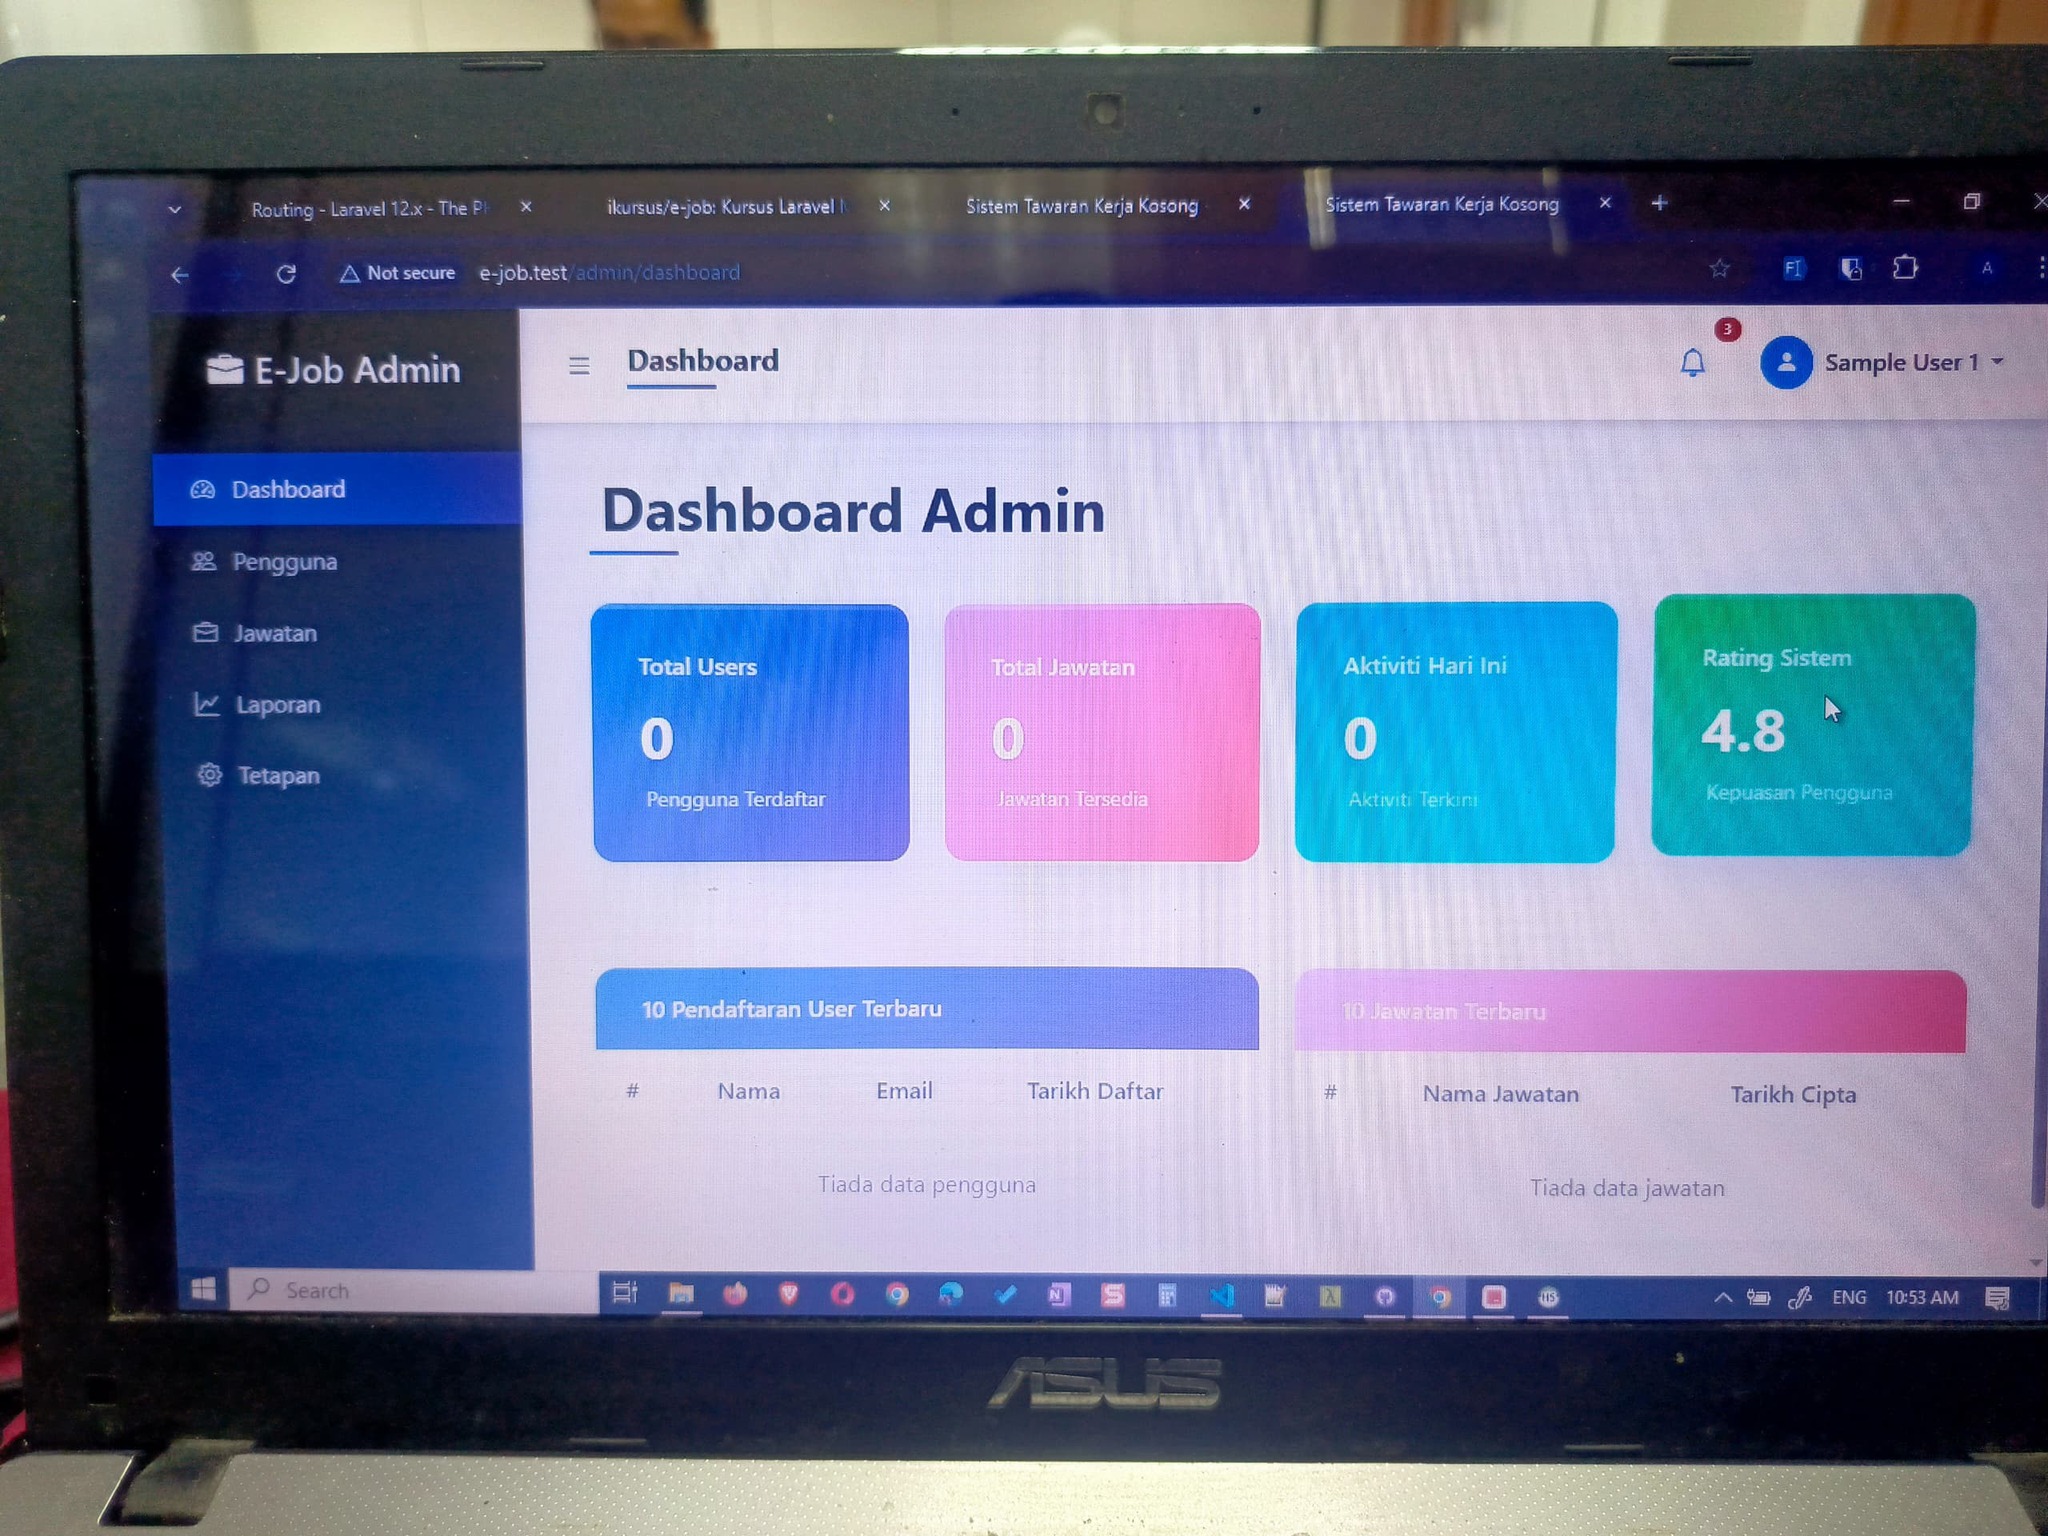Click the E-Job Admin logo

coord(334,370)
